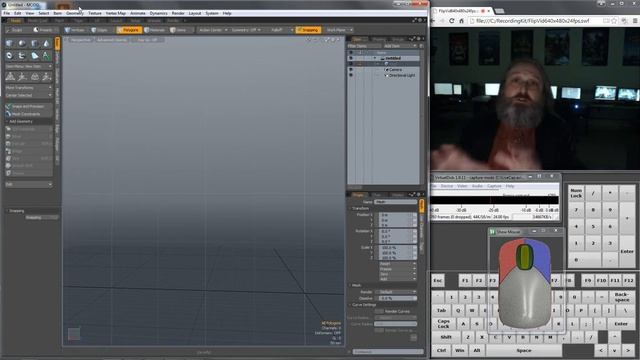This screenshot has width=640, height=360.
Task: Click the Advanced OpenGL viewport button
Action: point(112,40)
